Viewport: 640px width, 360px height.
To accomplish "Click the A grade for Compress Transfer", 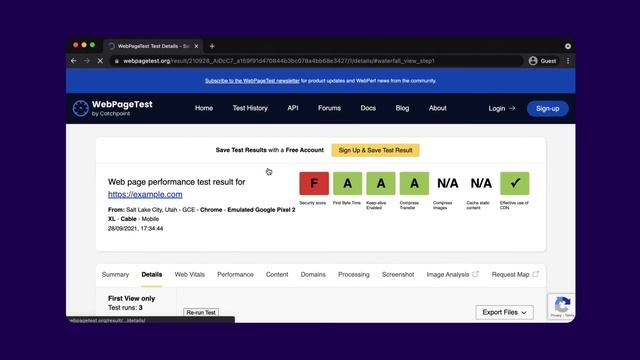I will click(414, 183).
